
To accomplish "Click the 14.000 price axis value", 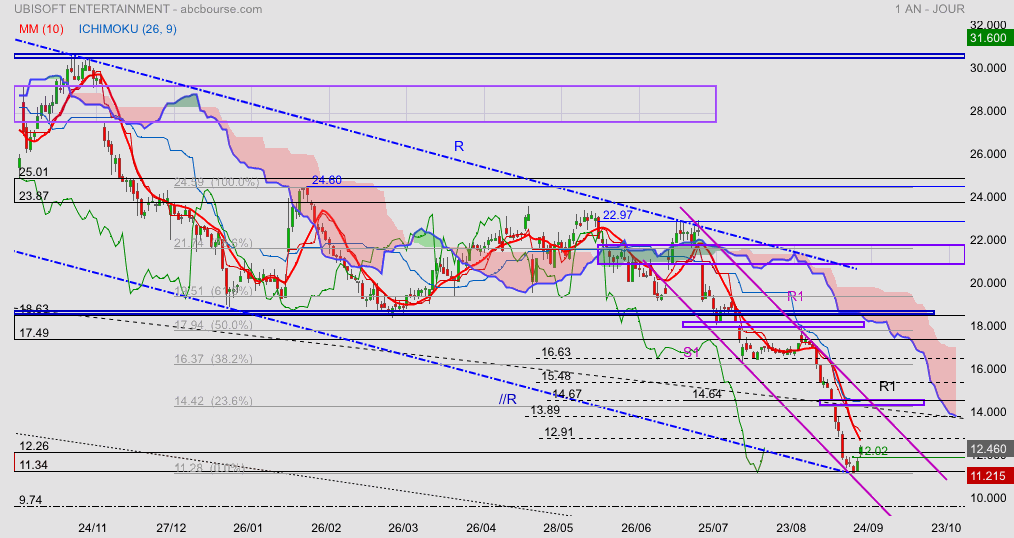I will pos(988,412).
